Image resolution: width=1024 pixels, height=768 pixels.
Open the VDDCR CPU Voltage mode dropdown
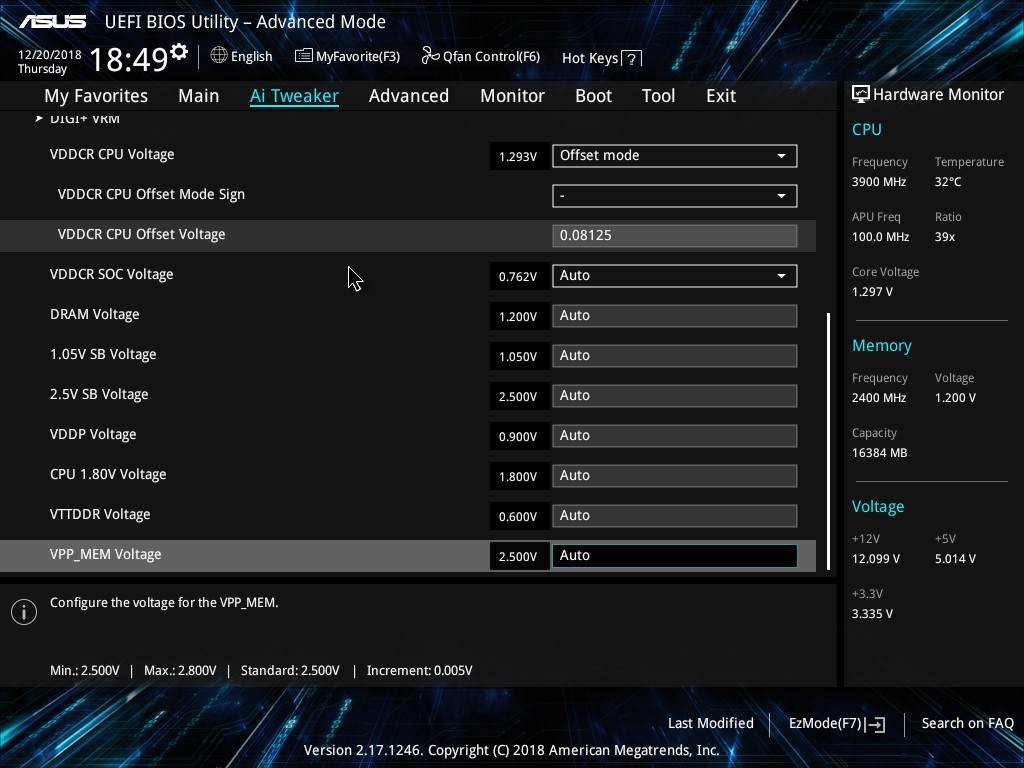tap(675, 156)
